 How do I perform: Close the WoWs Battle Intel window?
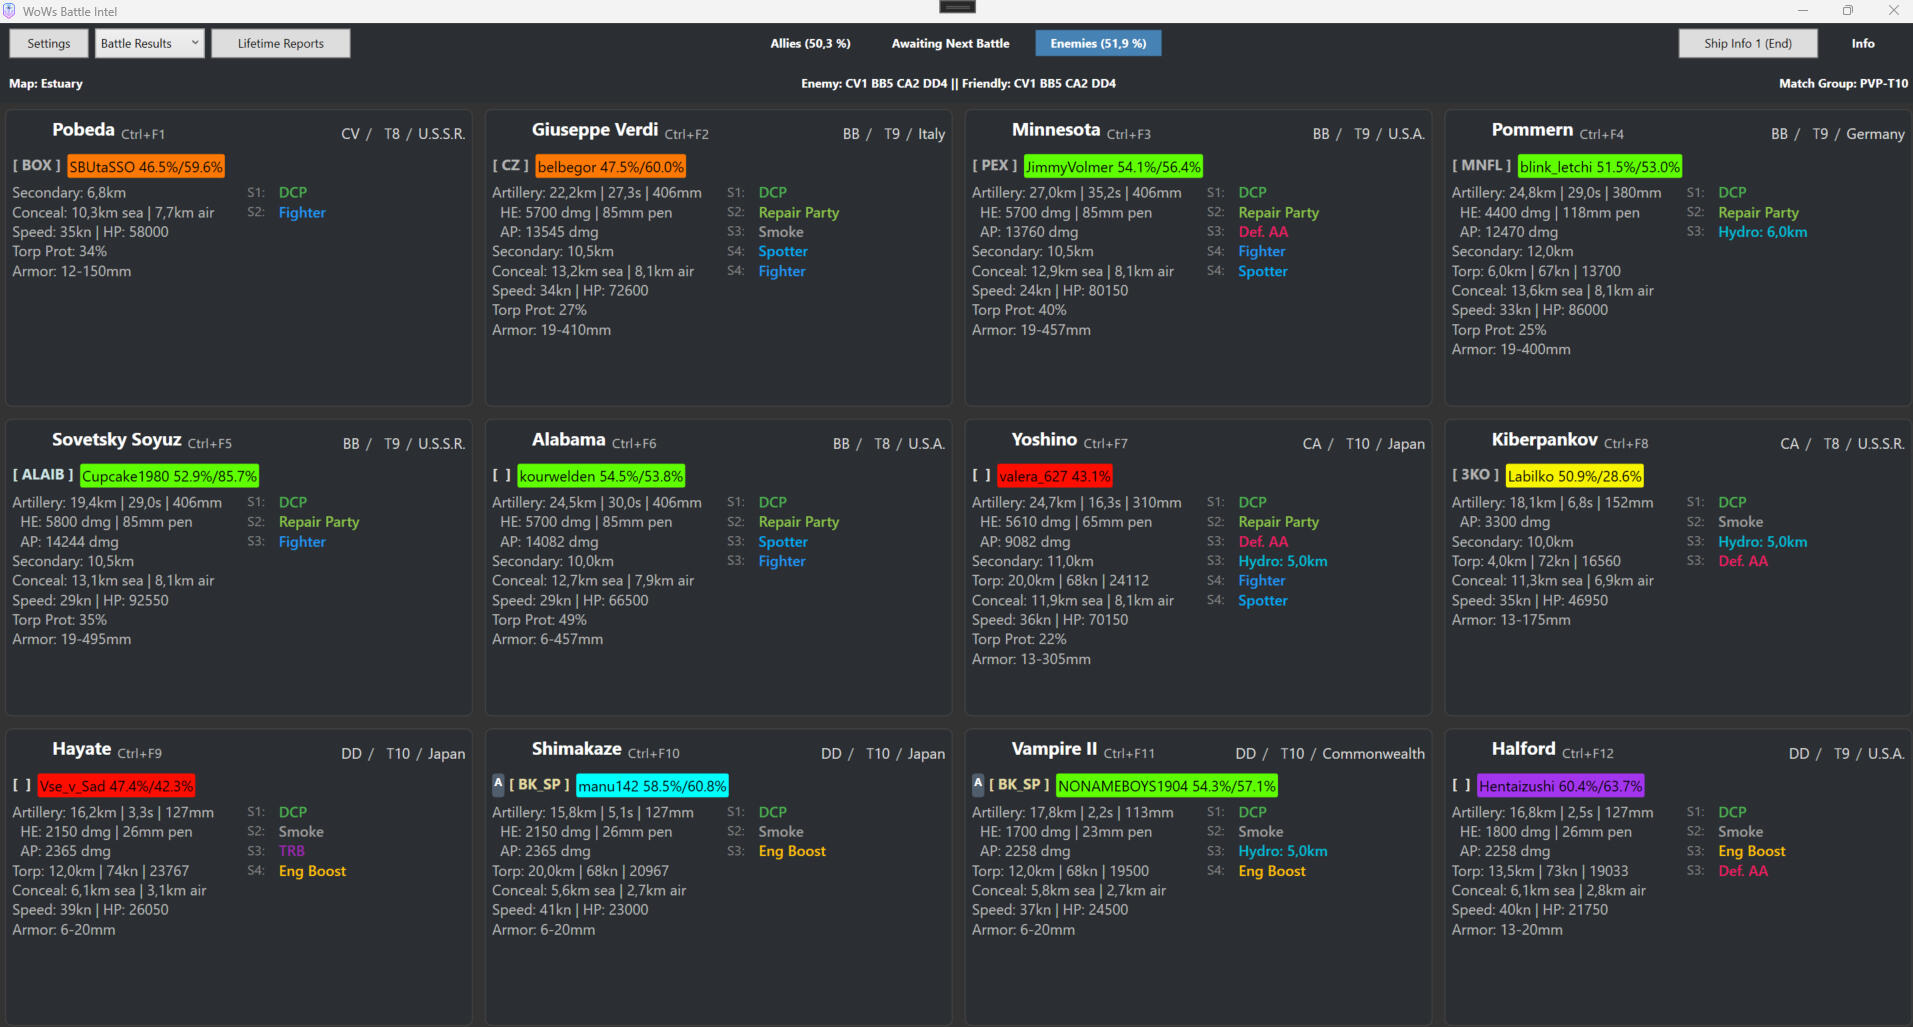(x=1893, y=11)
